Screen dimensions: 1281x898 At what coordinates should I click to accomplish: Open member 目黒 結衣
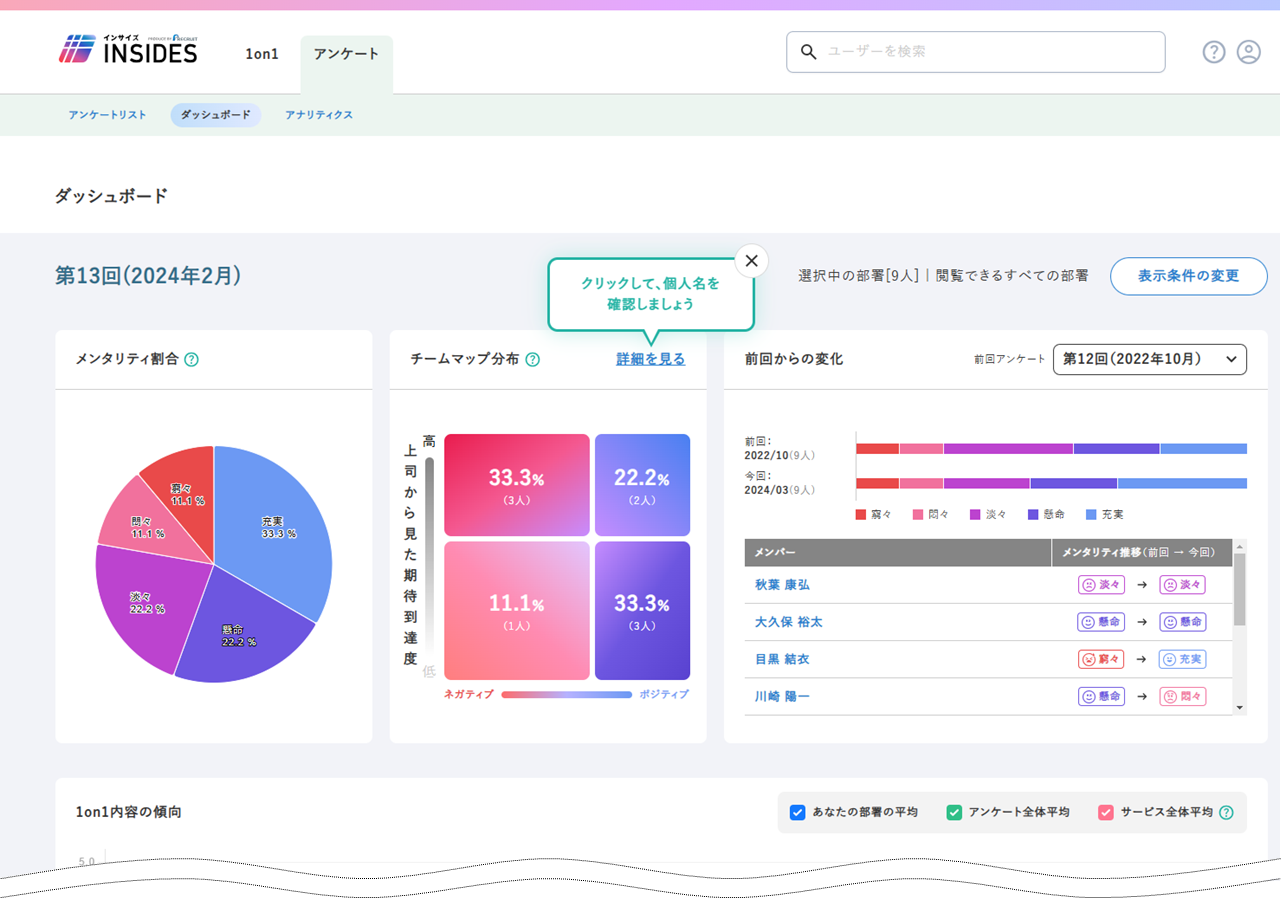coord(783,659)
